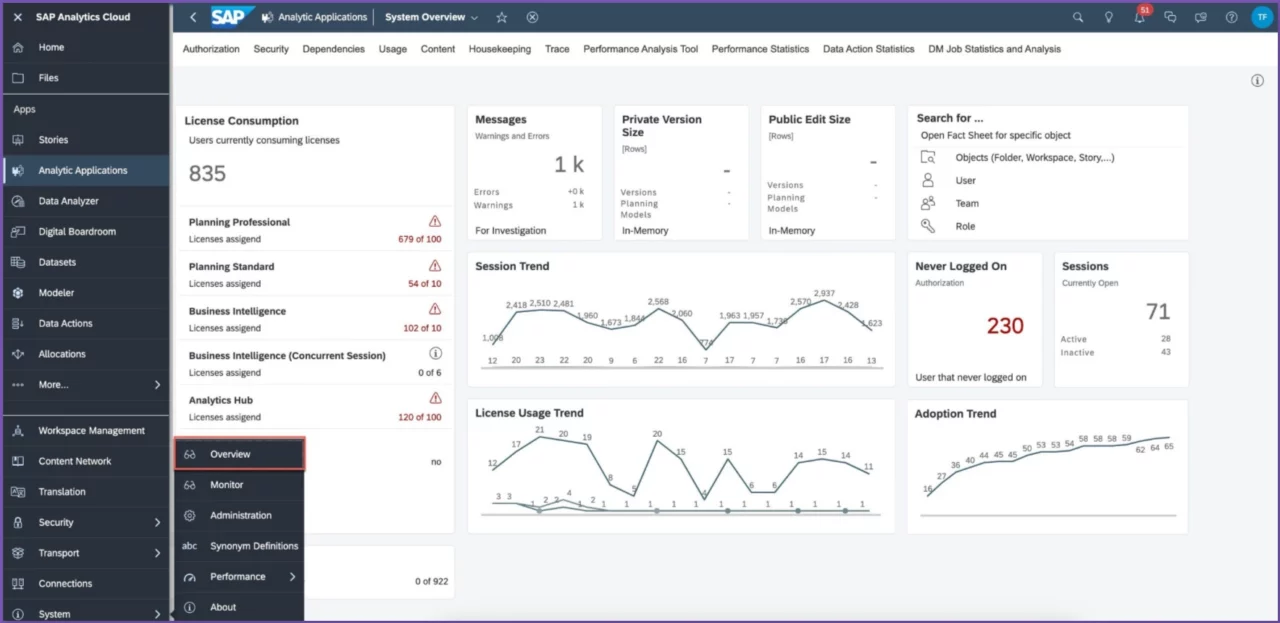Open the Performance Analysis Tool tab

point(640,49)
